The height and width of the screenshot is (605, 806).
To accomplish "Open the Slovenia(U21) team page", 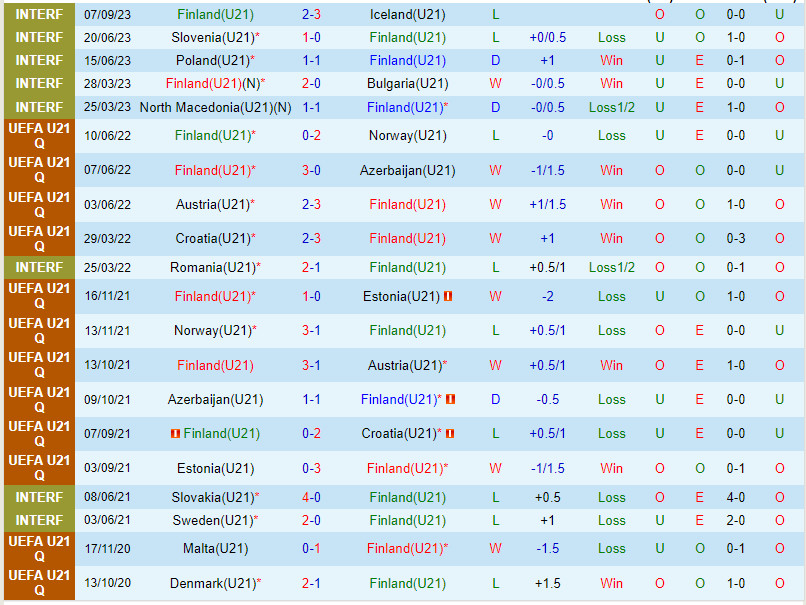I will 211,37.
